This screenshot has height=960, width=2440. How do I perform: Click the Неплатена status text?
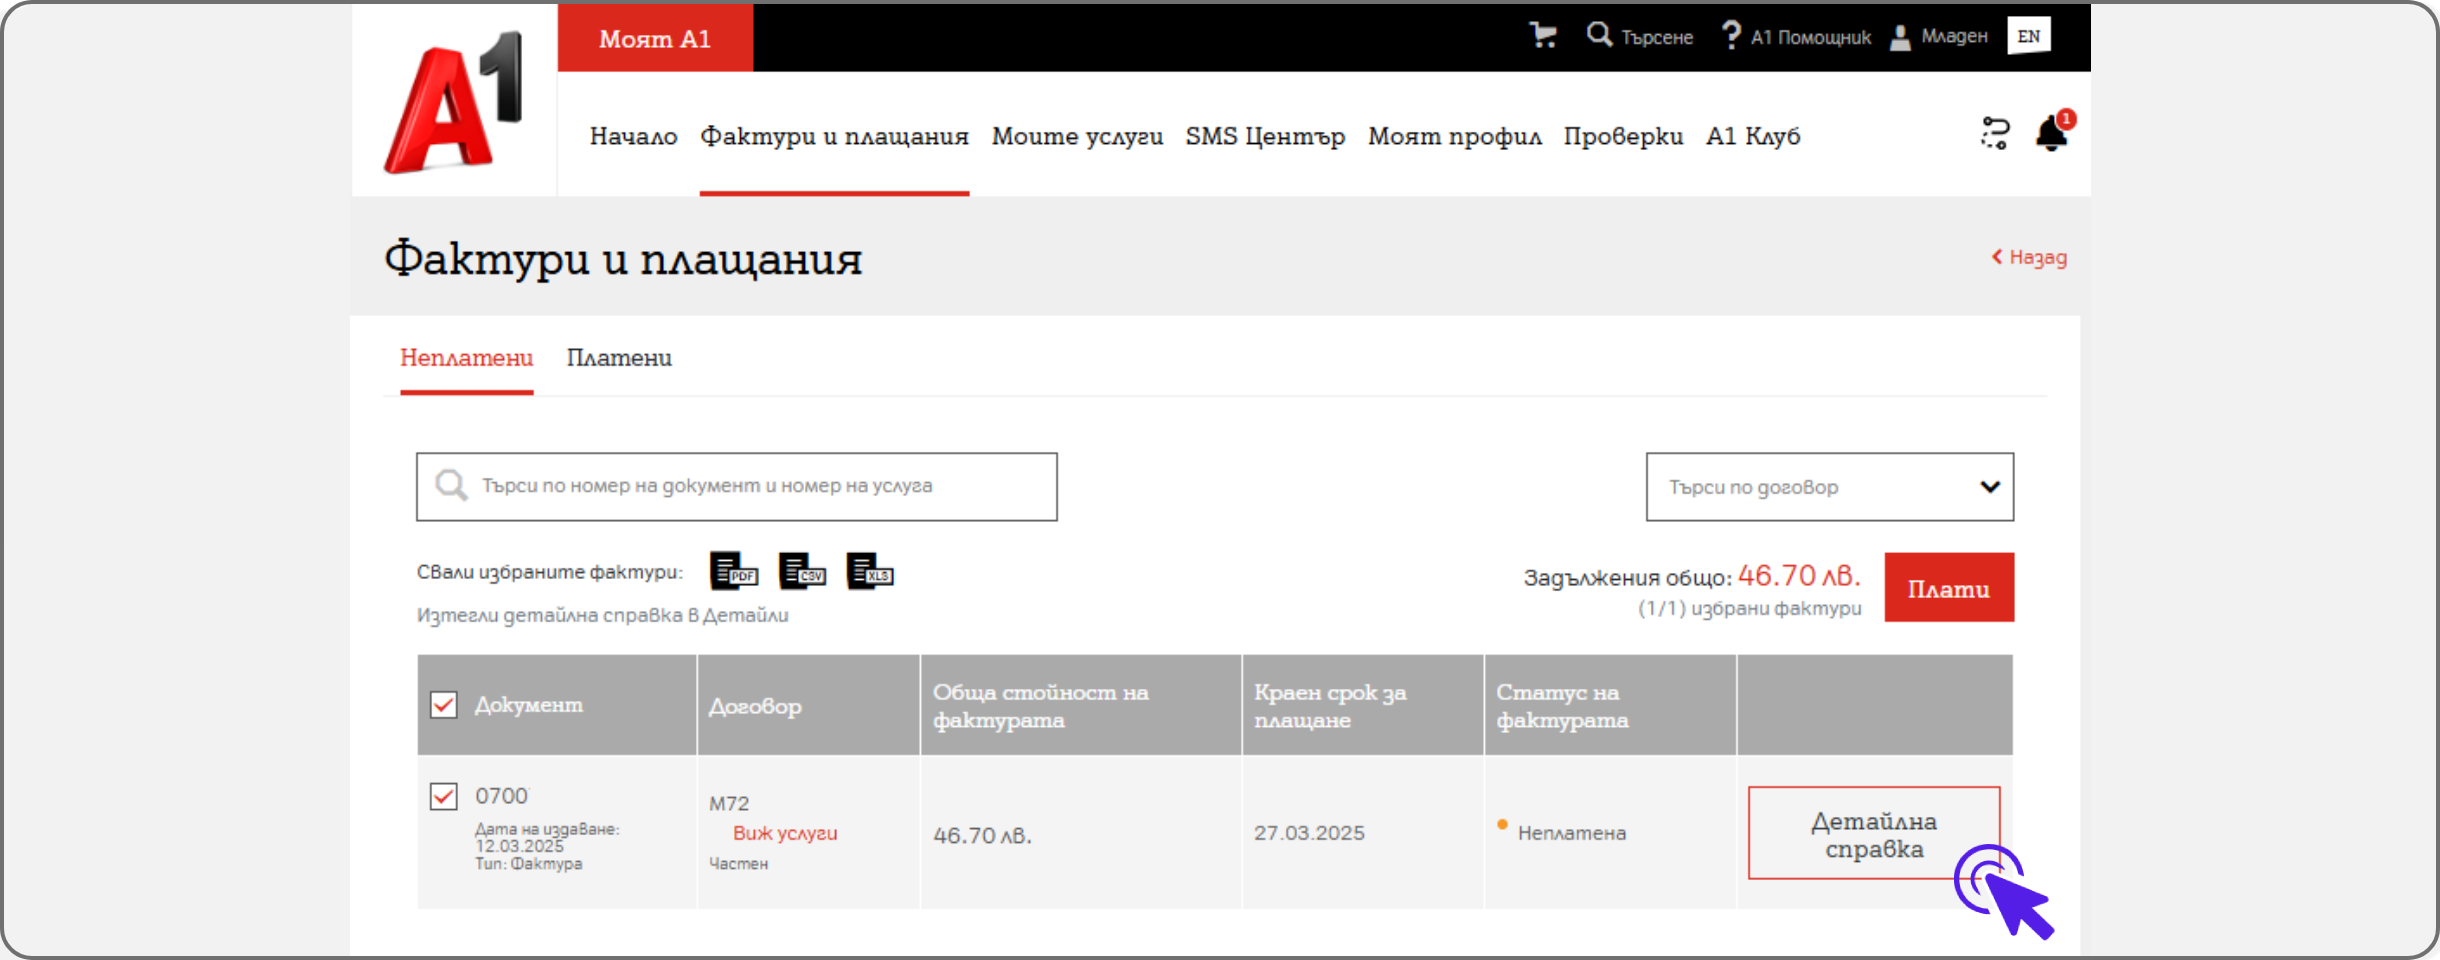tap(1571, 833)
